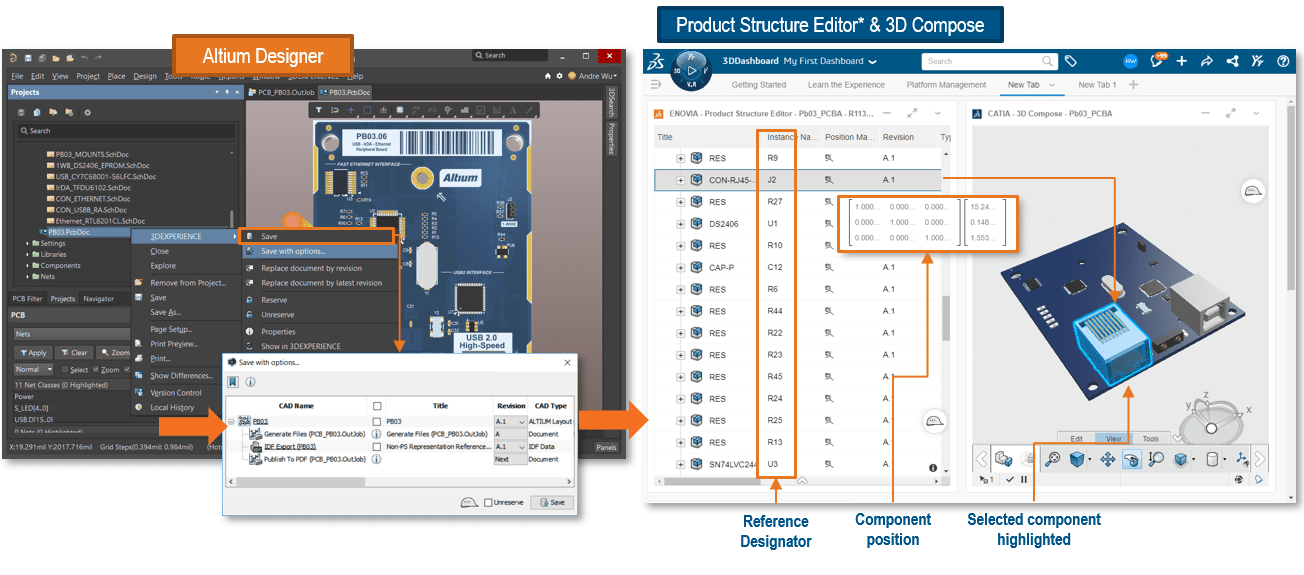
Task: Click the Panels button in Altium status bar
Action: 606,447
